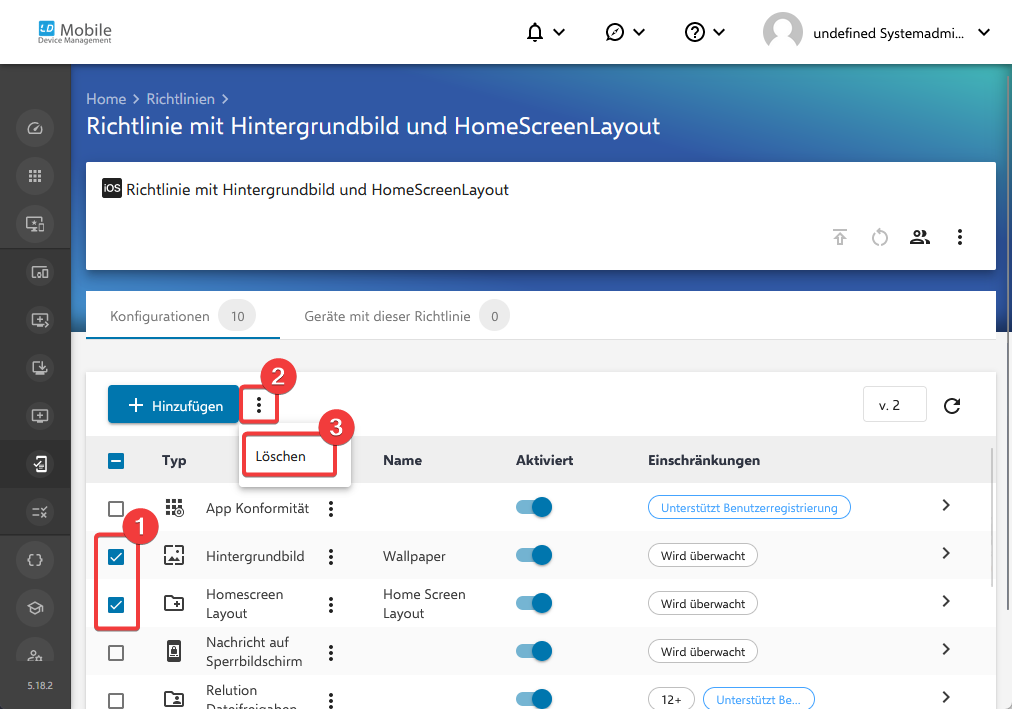
Task: Expand the Homescreen Layout row chevron
Action: coord(946,601)
